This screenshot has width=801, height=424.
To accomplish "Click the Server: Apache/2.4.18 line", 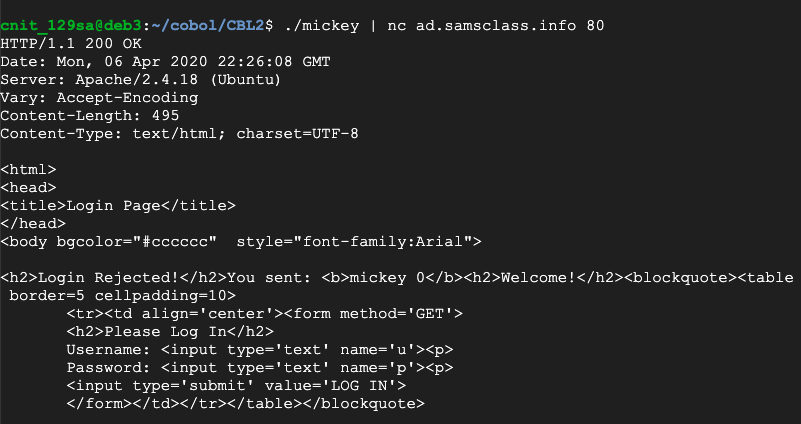I will coord(141,79).
